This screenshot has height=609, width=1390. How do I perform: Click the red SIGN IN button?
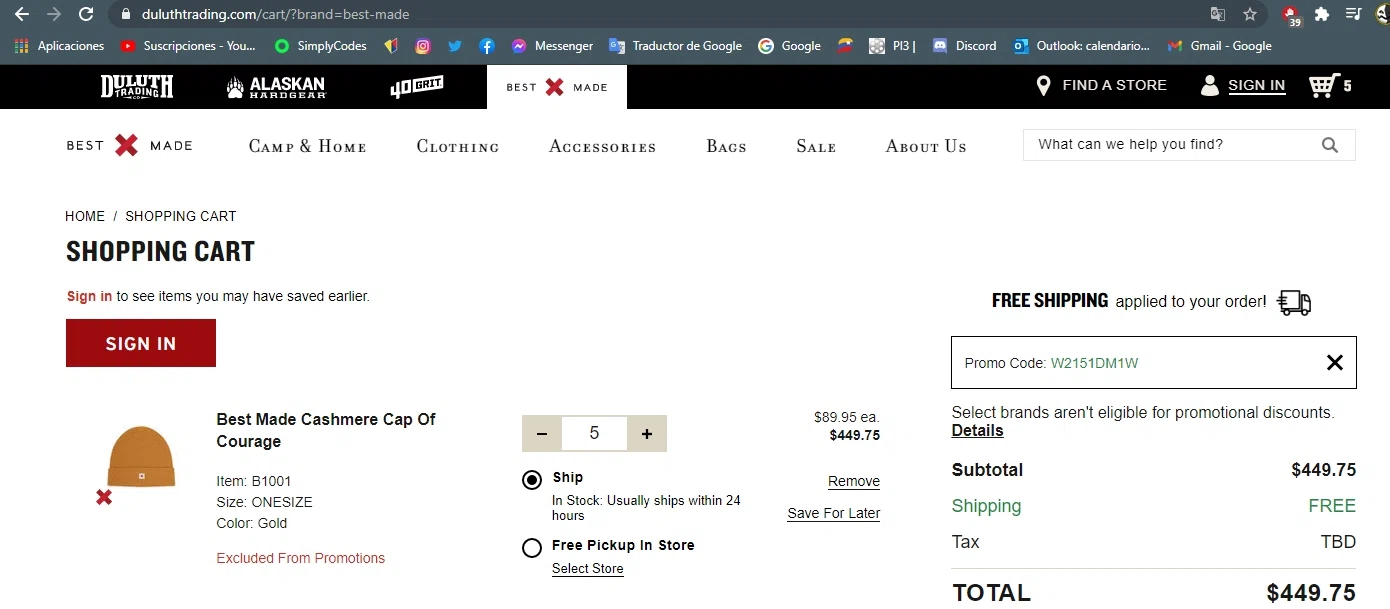pos(141,343)
